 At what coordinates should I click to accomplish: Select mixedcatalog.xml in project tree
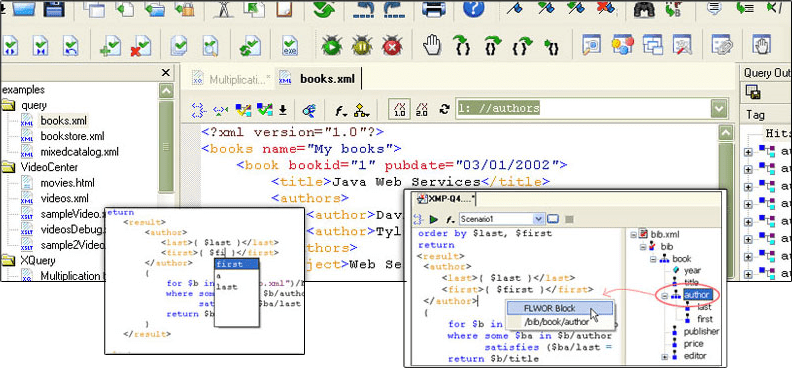tap(80, 152)
